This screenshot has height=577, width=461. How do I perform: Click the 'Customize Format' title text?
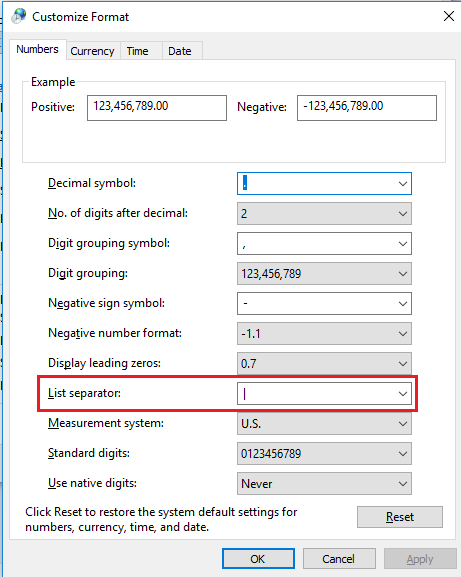81,17
